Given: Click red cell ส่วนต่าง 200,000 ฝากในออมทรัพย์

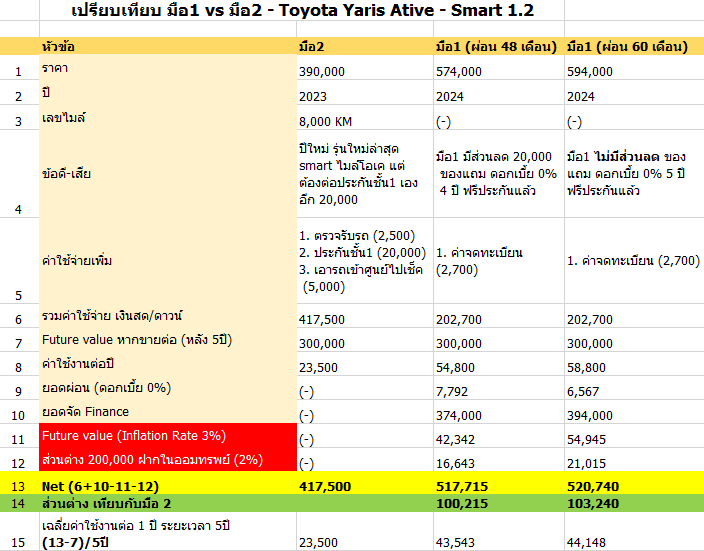Looking at the screenshot, I should (168, 459).
